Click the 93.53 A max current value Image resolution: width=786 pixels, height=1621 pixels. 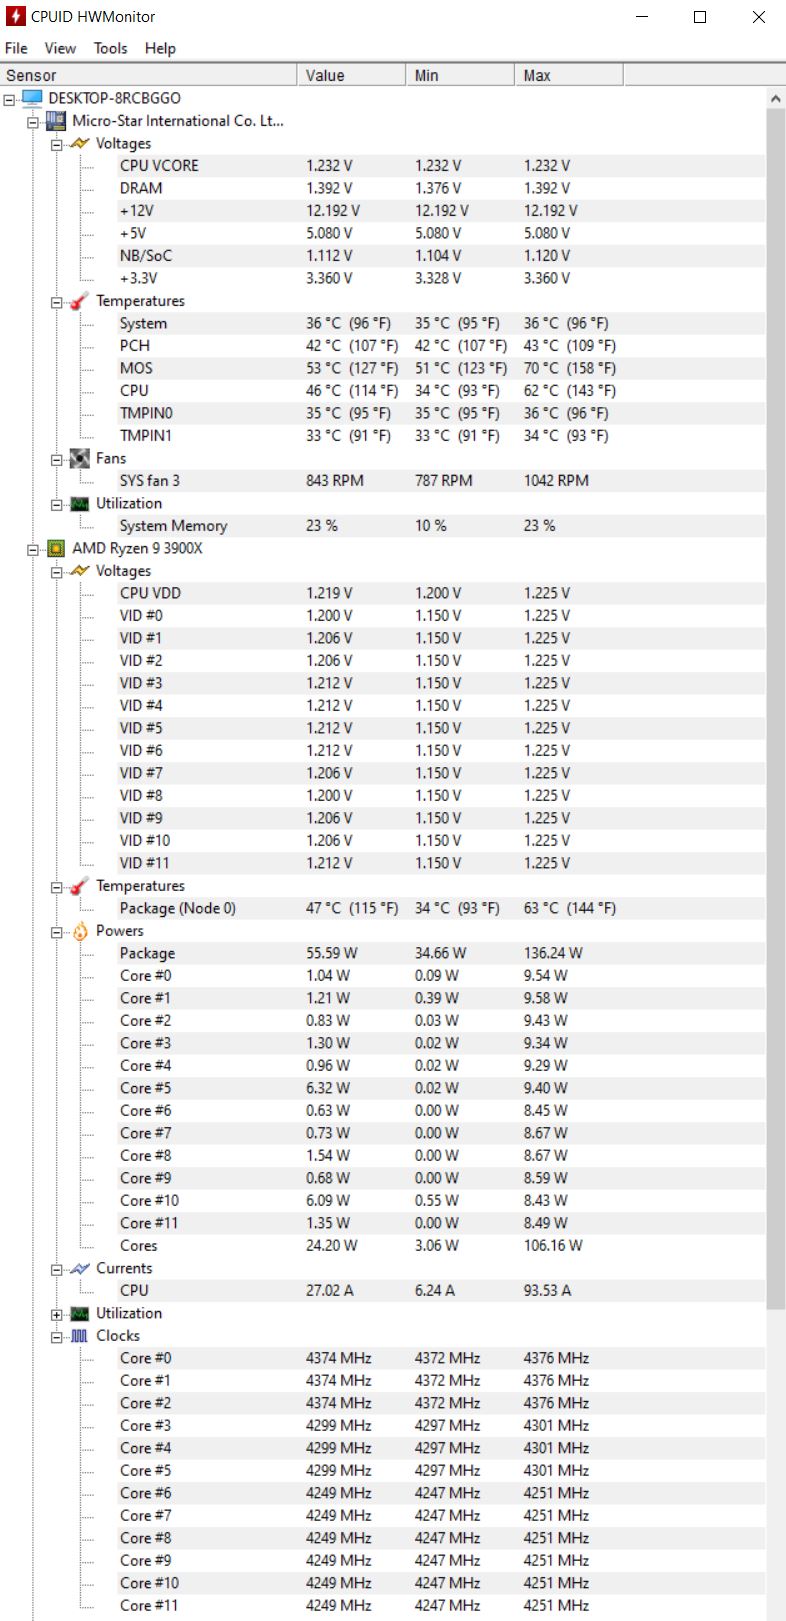coord(548,1291)
